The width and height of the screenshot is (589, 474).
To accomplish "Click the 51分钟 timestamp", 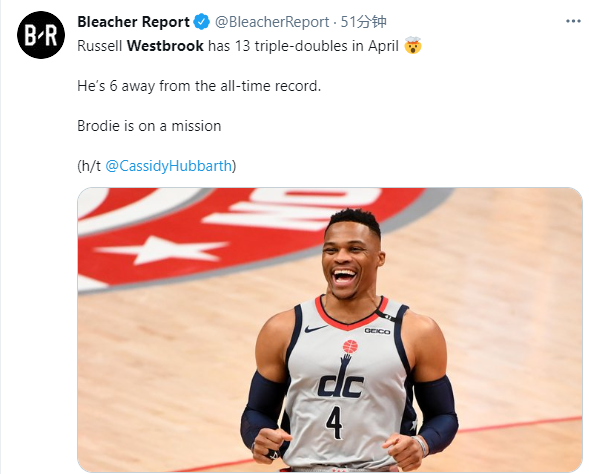I will pyautogui.click(x=363, y=22).
